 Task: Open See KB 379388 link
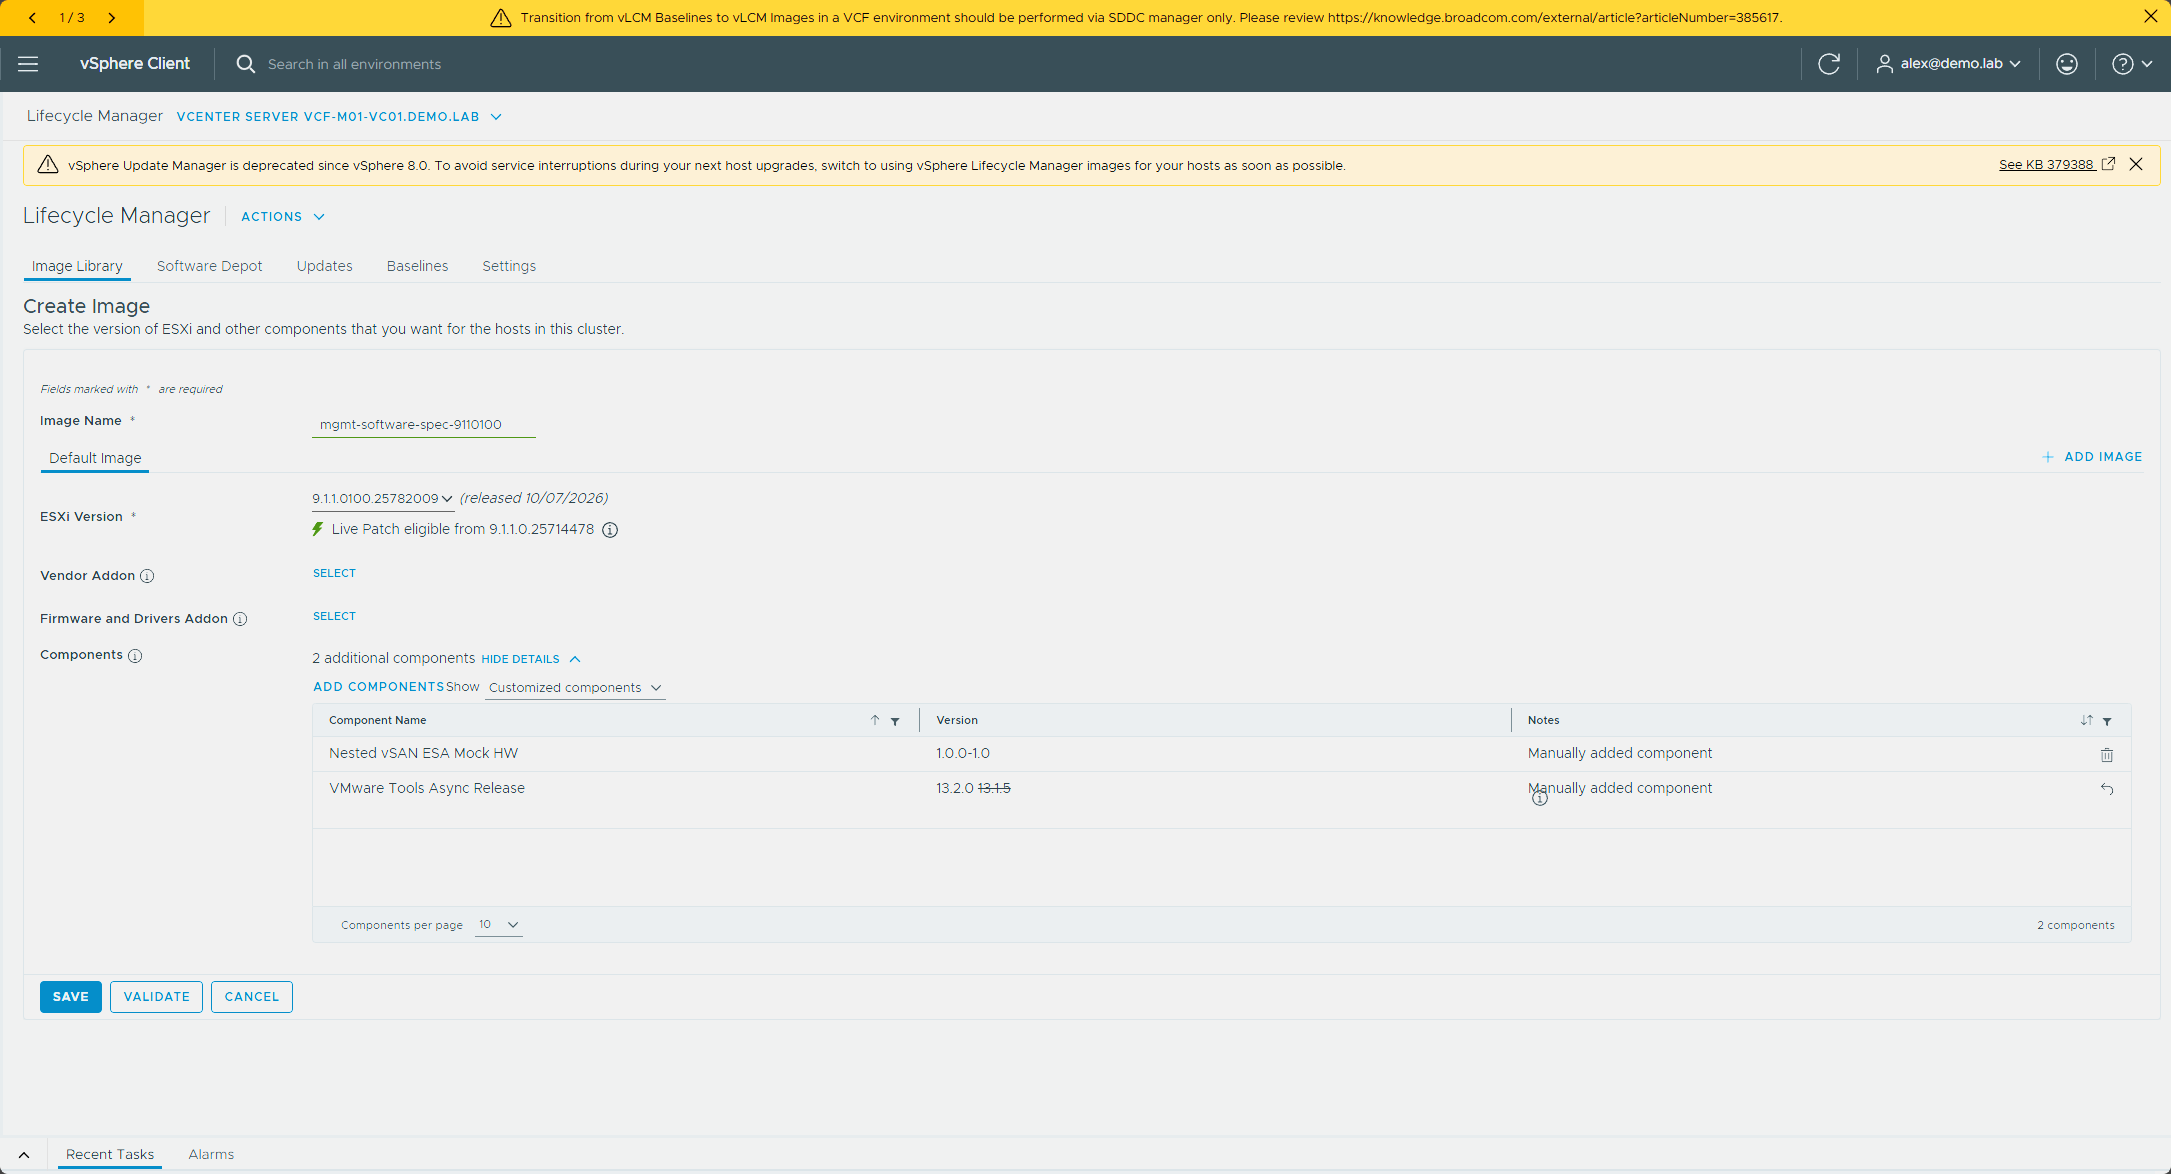pyautogui.click(x=2057, y=165)
